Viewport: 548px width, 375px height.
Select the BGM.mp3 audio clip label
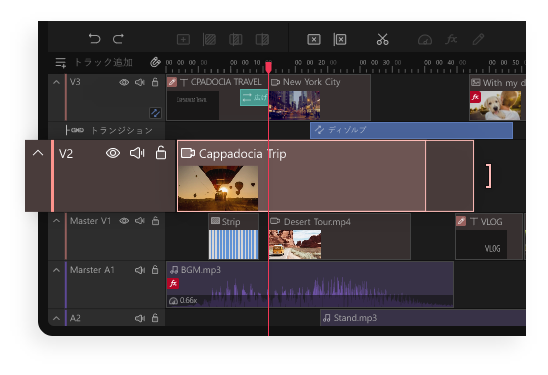[201, 270]
